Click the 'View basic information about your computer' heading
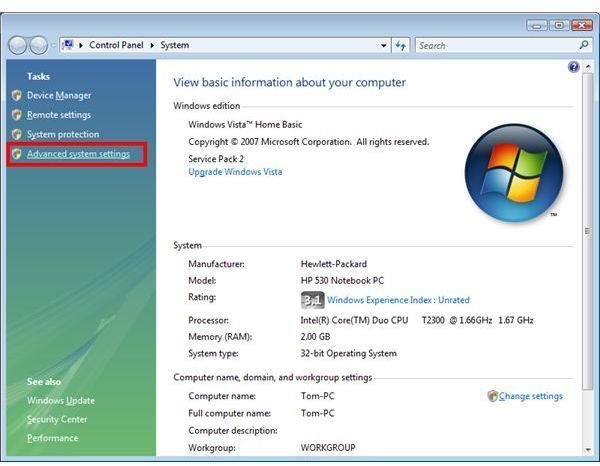Screen dimensions: 600x466 (x=290, y=83)
